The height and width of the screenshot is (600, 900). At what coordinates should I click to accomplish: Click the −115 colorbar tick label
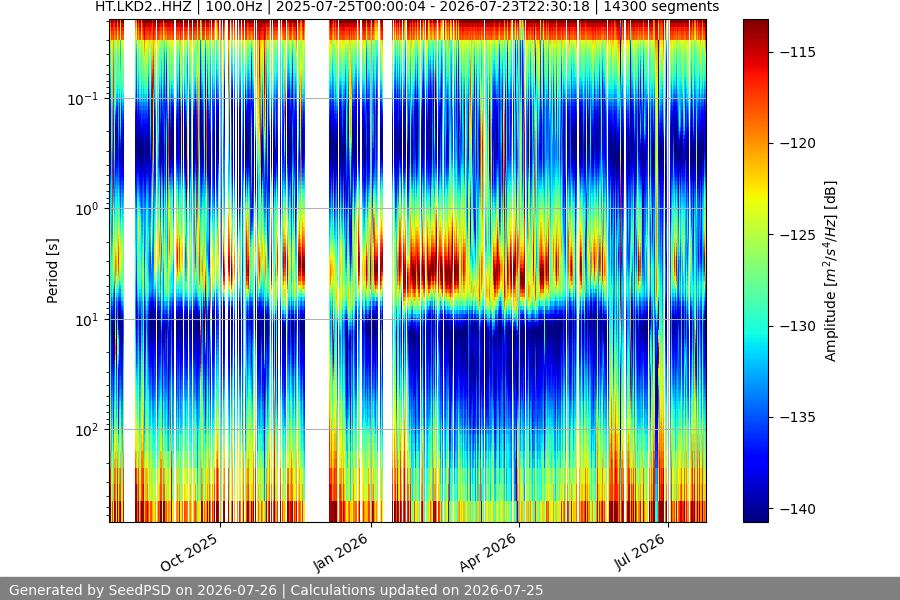(798, 52)
